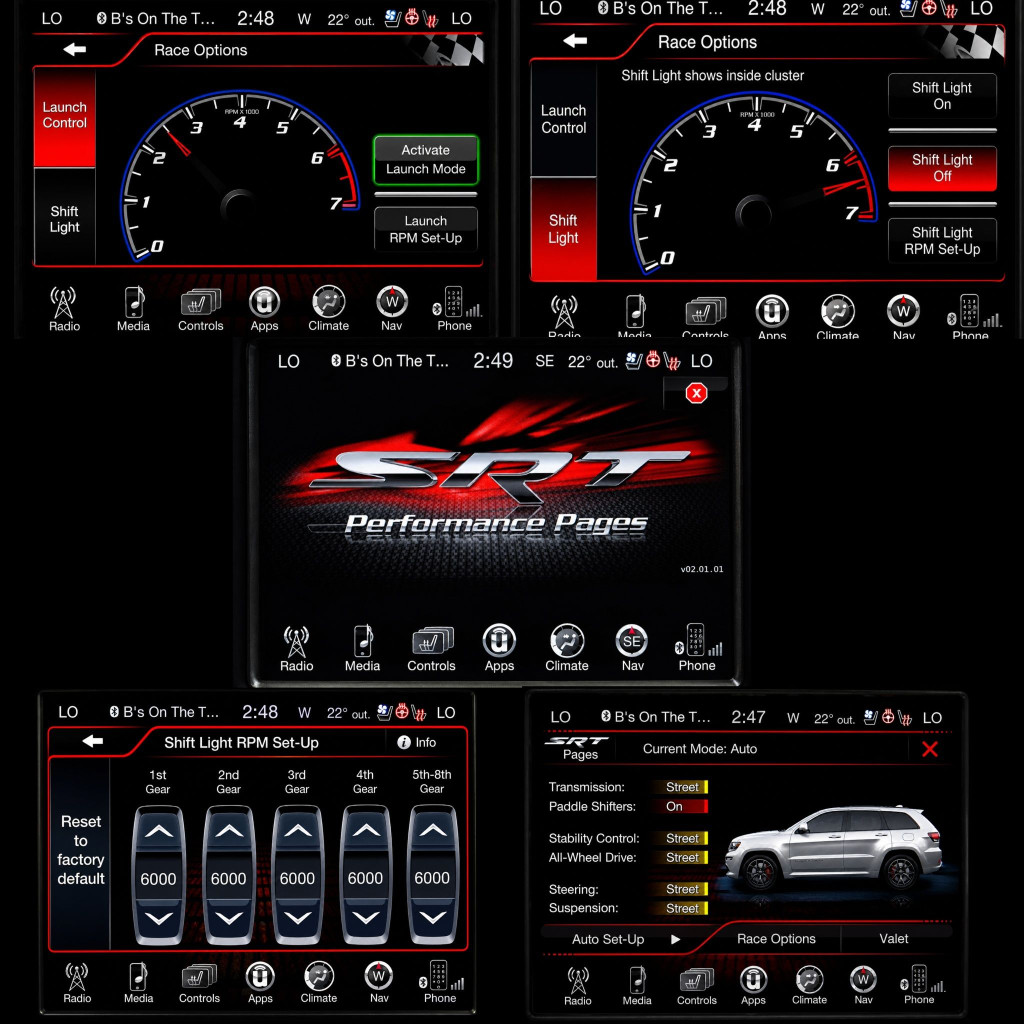Image resolution: width=1024 pixels, height=1024 pixels.
Task: Select Suspension Street setting
Action: [680, 908]
